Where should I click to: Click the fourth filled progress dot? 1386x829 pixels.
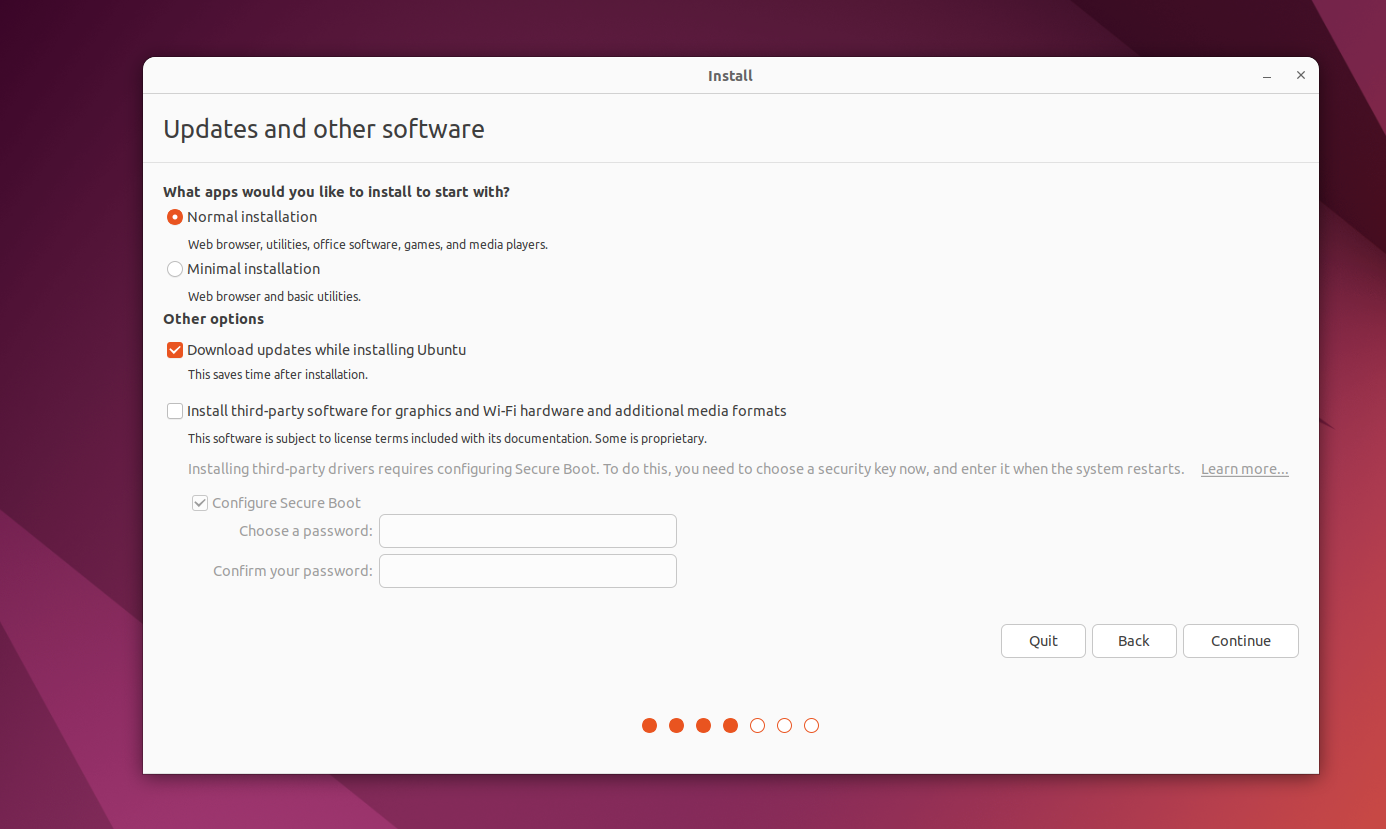click(x=730, y=725)
